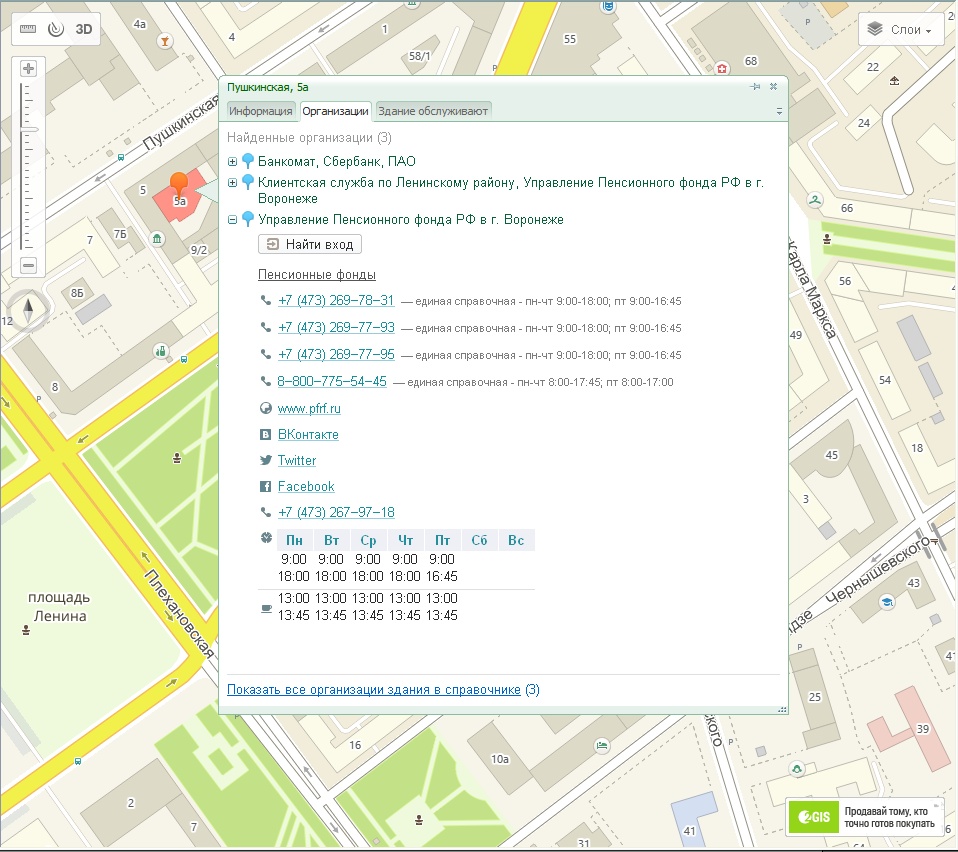The width and height of the screenshot is (958, 852).
Task: Click the green recycling icon near building 39
Action: click(x=797, y=769)
